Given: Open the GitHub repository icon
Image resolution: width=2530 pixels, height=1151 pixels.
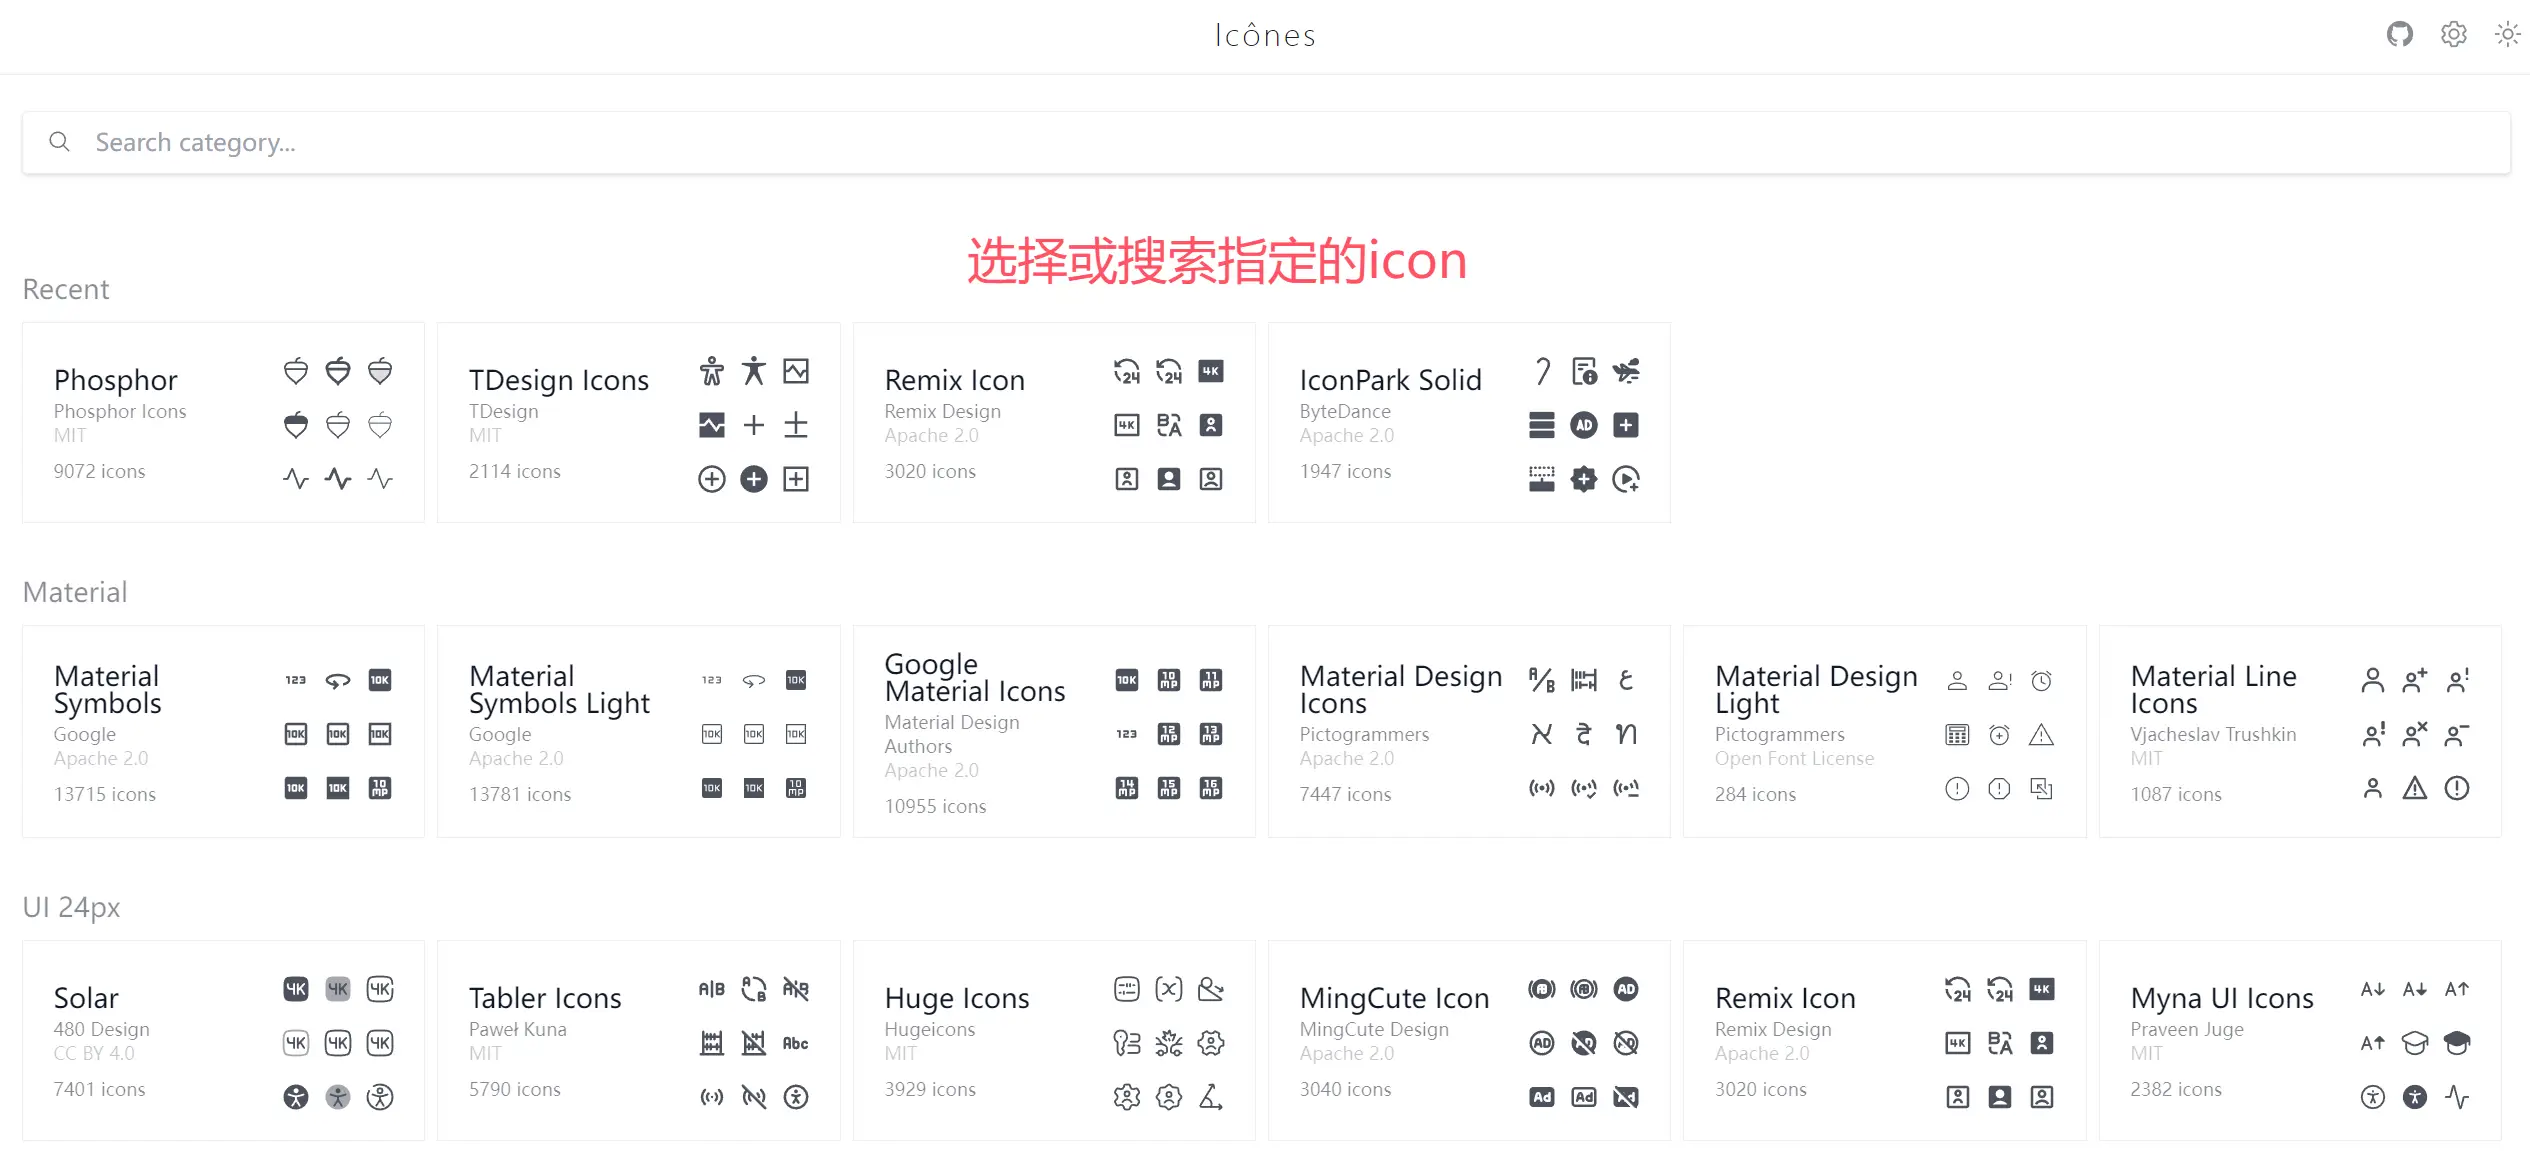Looking at the screenshot, I should click(x=2399, y=34).
